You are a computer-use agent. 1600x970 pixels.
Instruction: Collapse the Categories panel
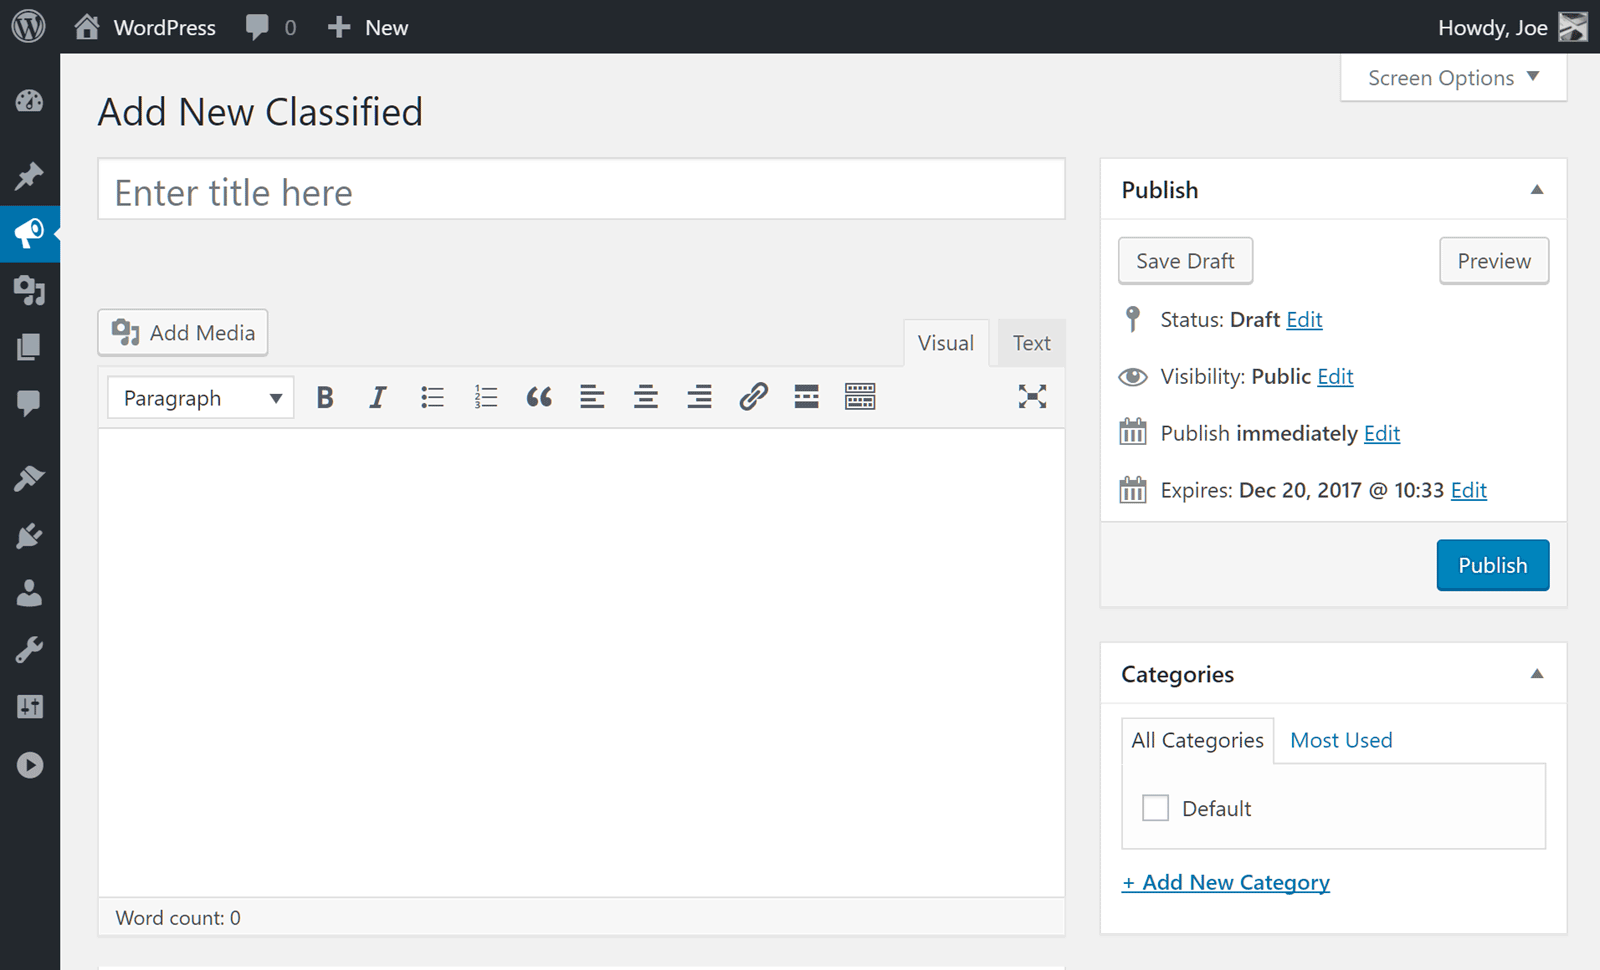click(x=1537, y=674)
